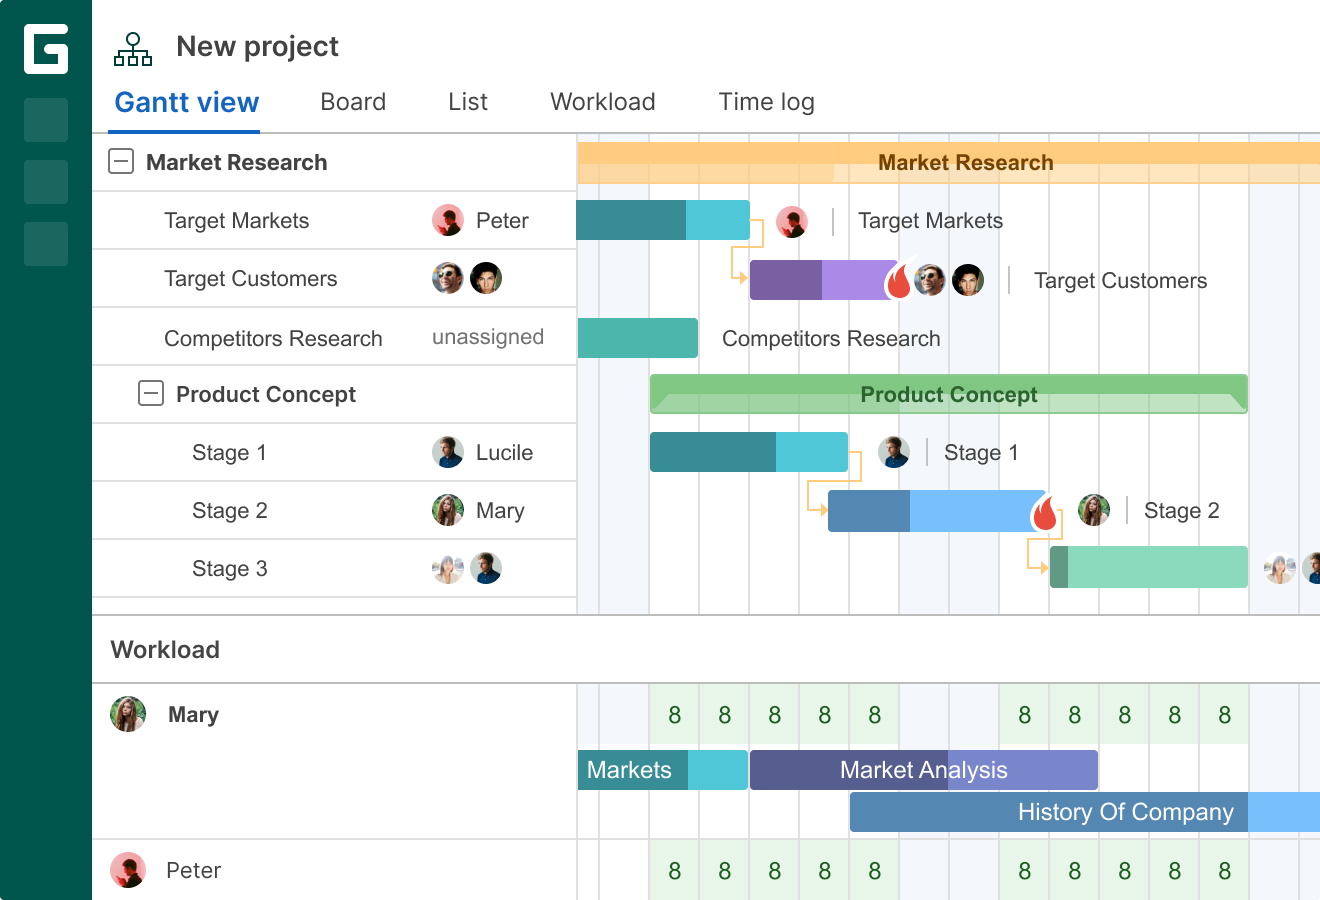Click the project hierarchy icon beside New project
The width and height of the screenshot is (1320, 900).
tap(133, 46)
